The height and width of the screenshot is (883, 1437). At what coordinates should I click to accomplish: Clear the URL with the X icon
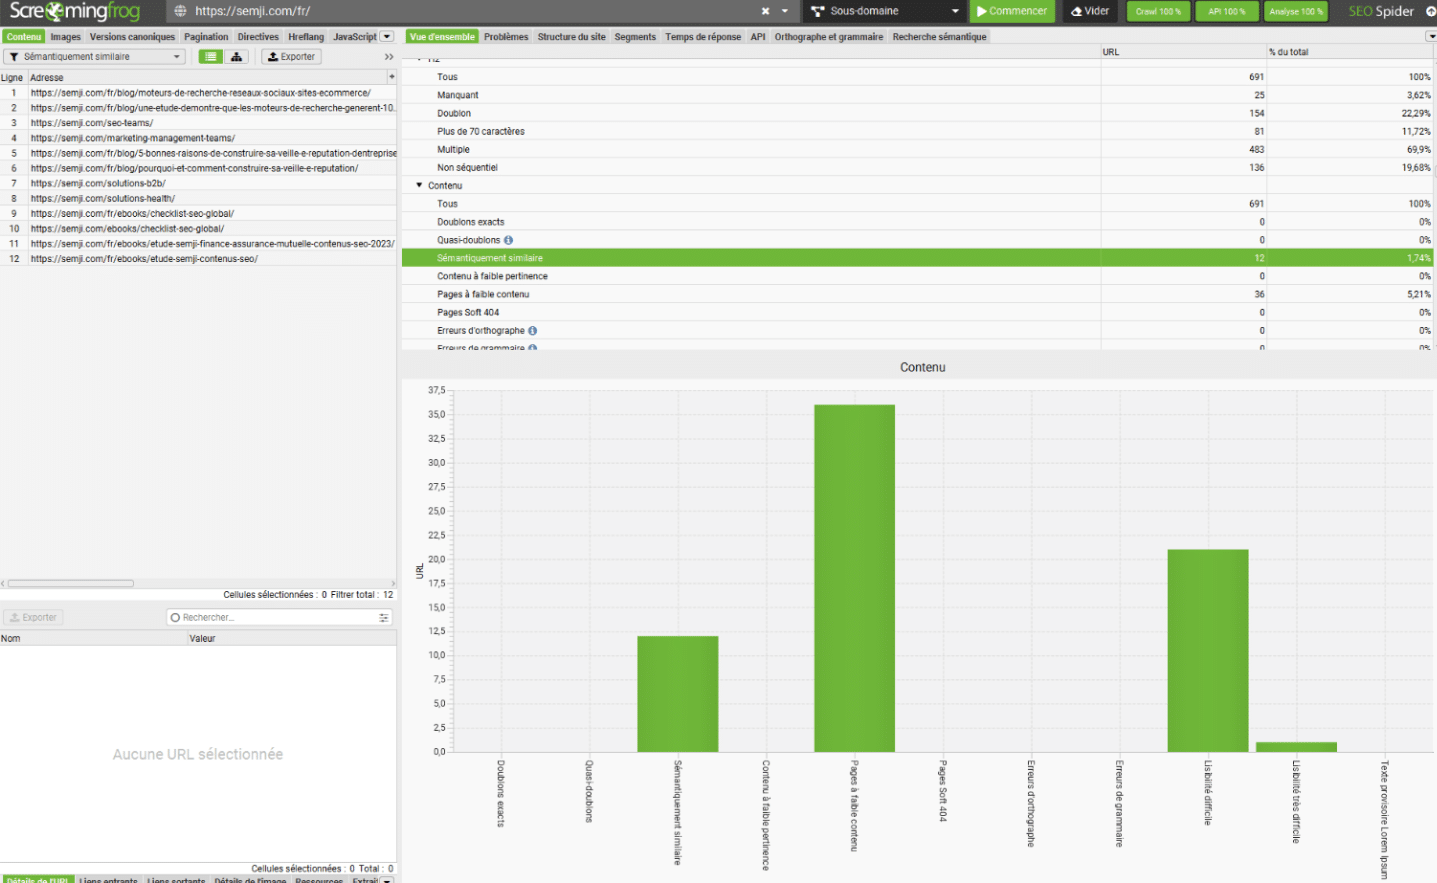pos(765,11)
